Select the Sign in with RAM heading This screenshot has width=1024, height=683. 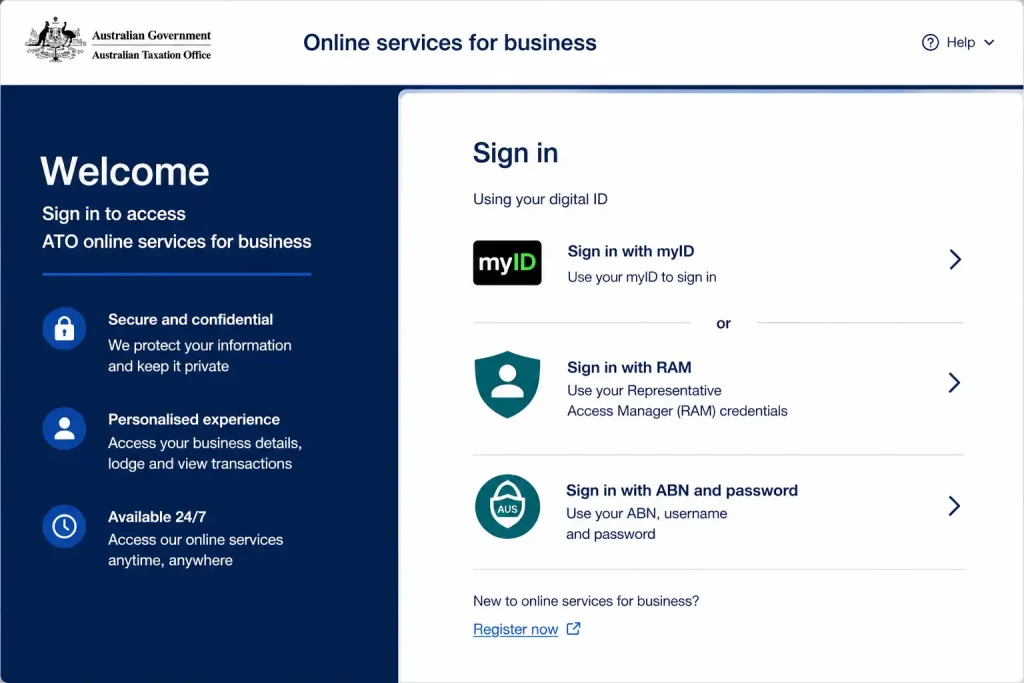click(629, 368)
